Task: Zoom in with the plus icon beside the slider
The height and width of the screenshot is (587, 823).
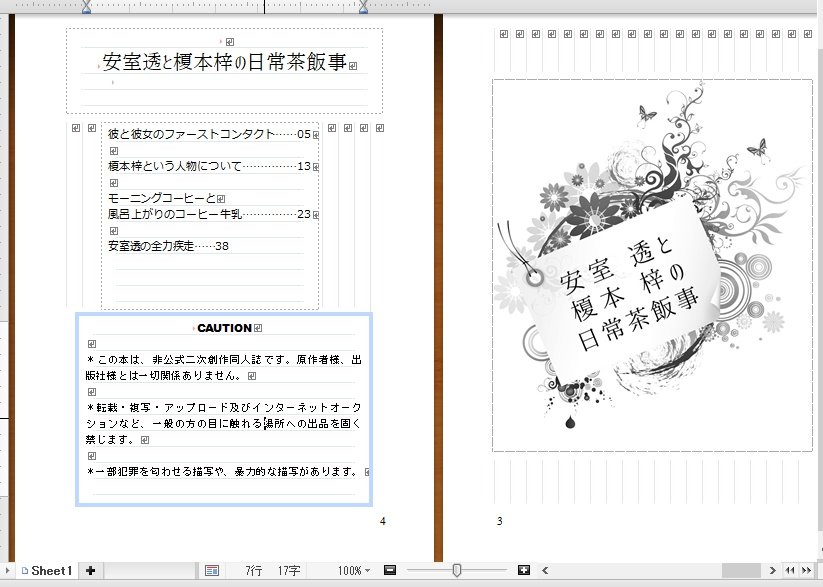Action: click(523, 570)
